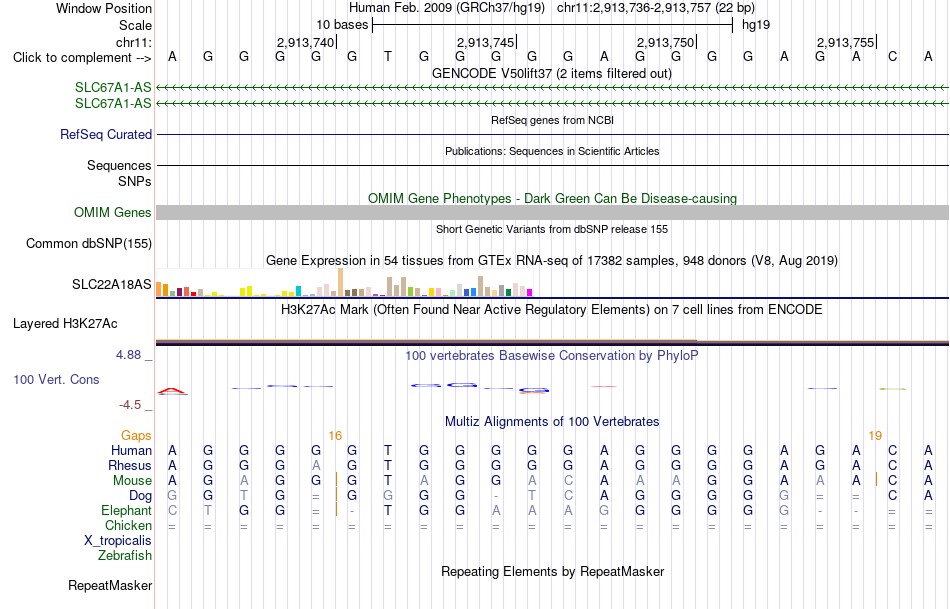Open the OMIM Genes track label
950x609 pixels.
(x=112, y=213)
